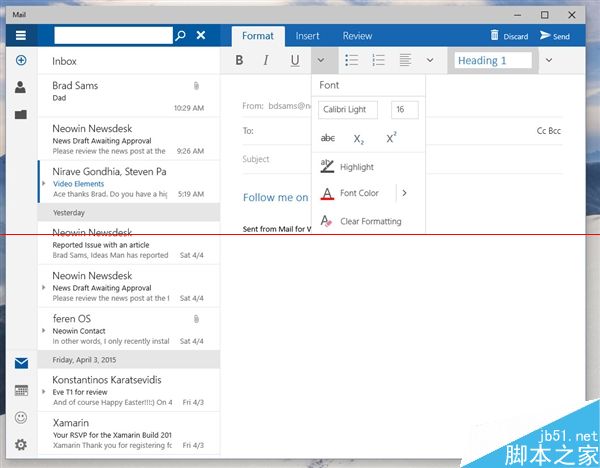Switch to the Calendar app icon
The height and width of the screenshot is (468, 600).
point(20,390)
